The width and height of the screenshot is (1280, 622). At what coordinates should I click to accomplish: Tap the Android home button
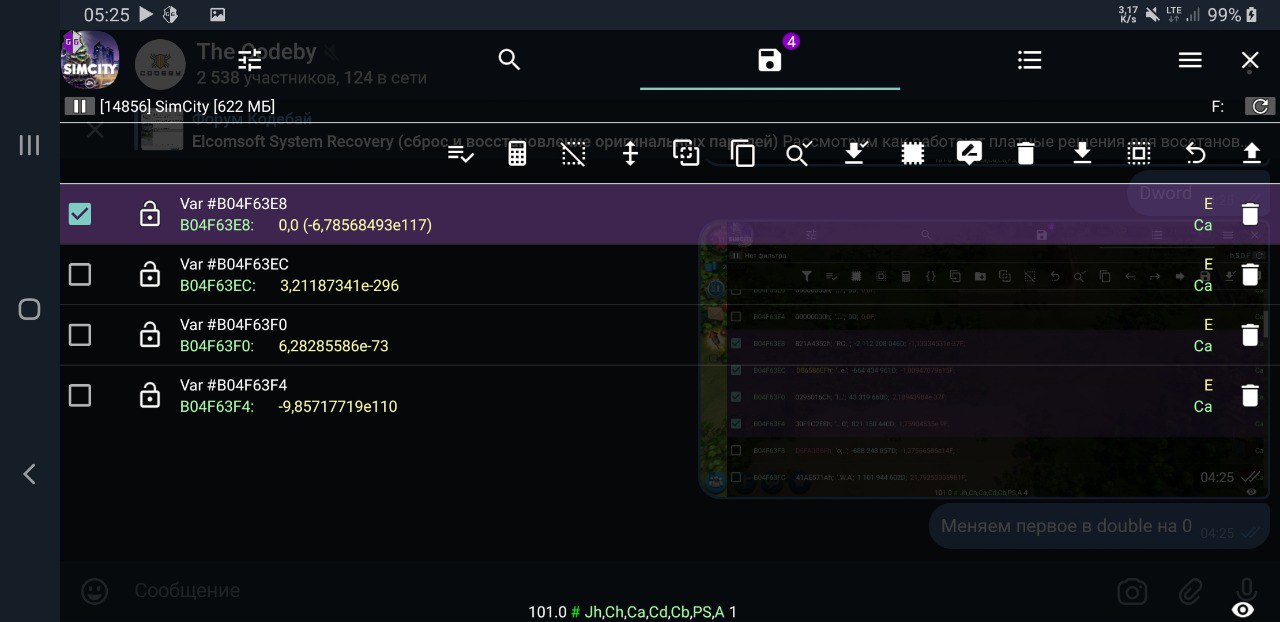tap(30, 310)
